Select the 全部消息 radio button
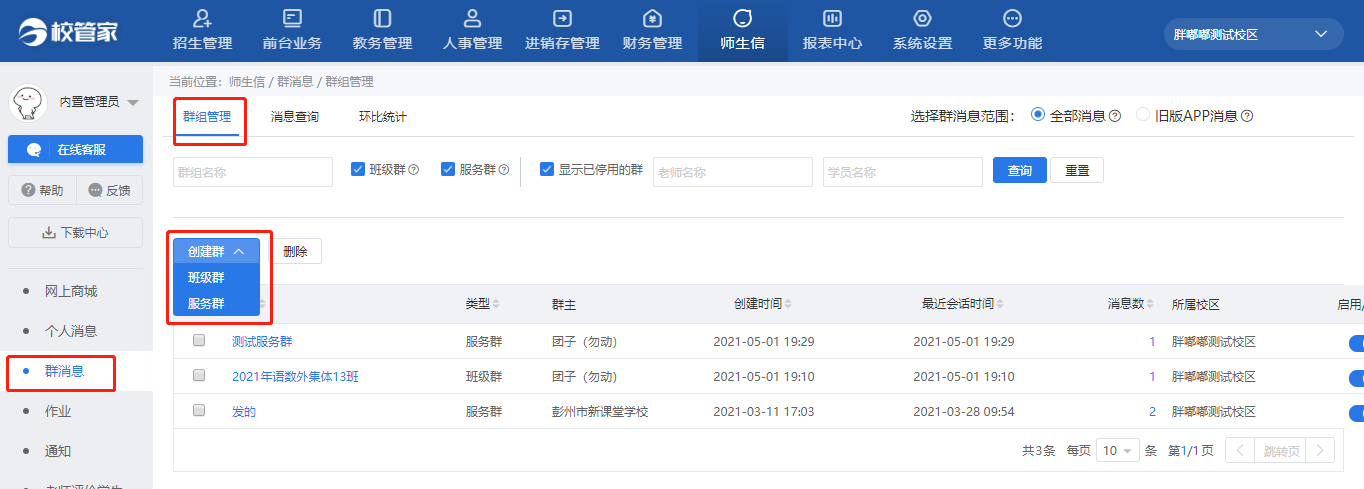 [1037, 115]
